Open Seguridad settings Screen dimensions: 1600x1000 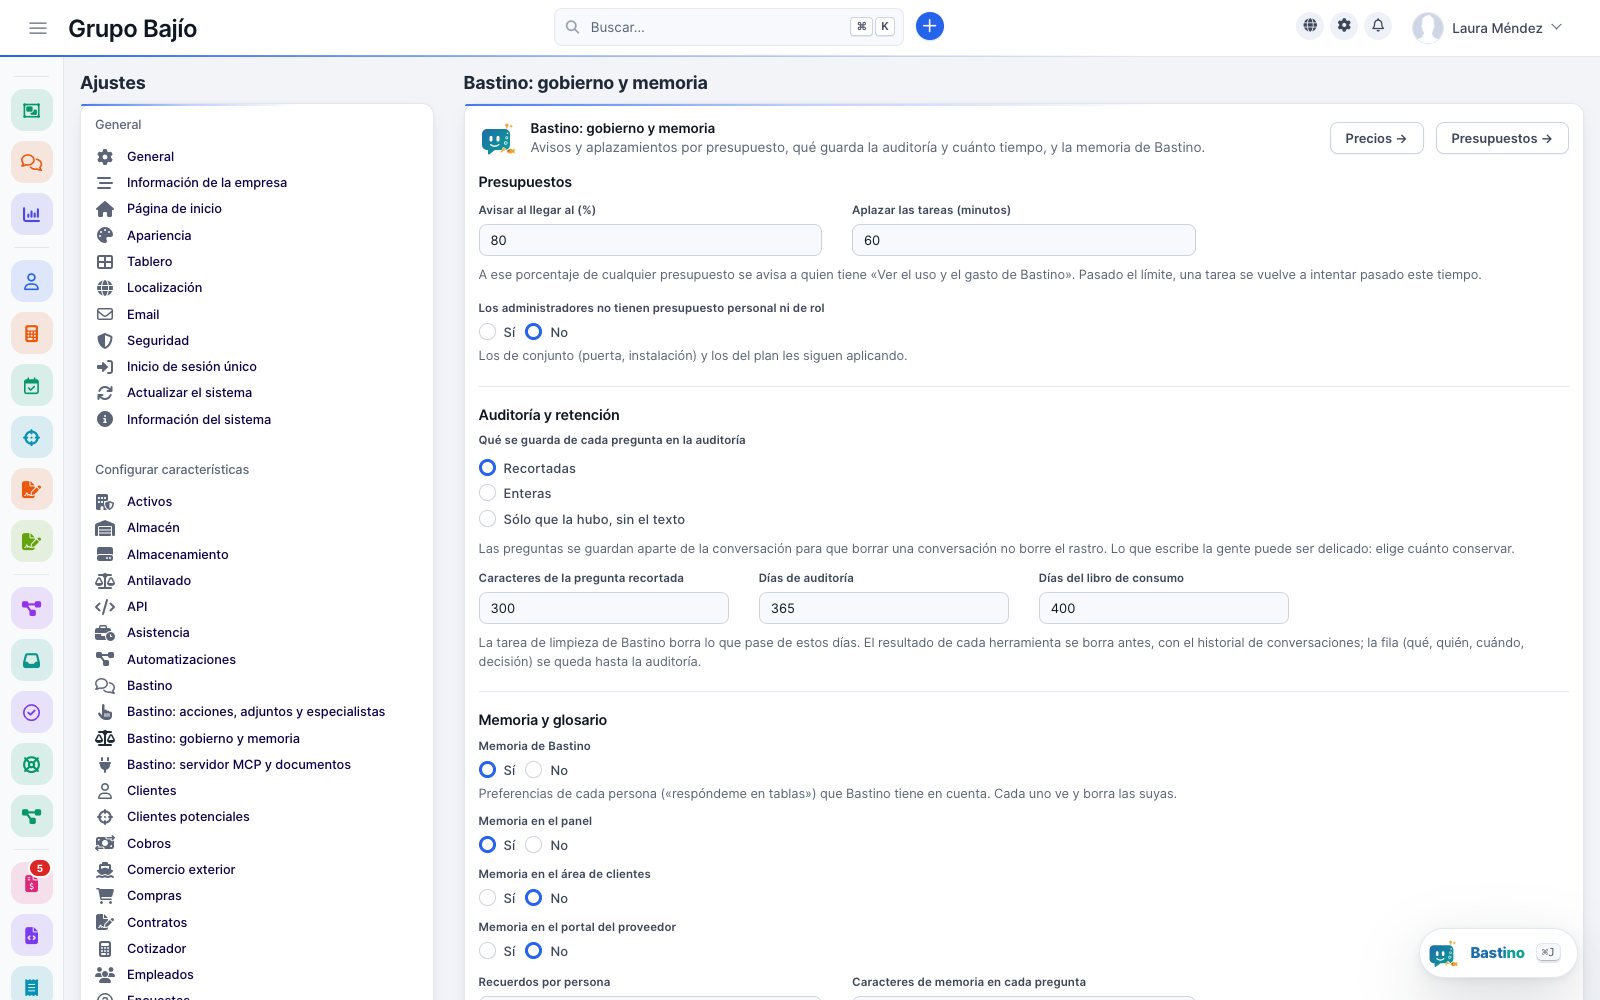(x=158, y=340)
